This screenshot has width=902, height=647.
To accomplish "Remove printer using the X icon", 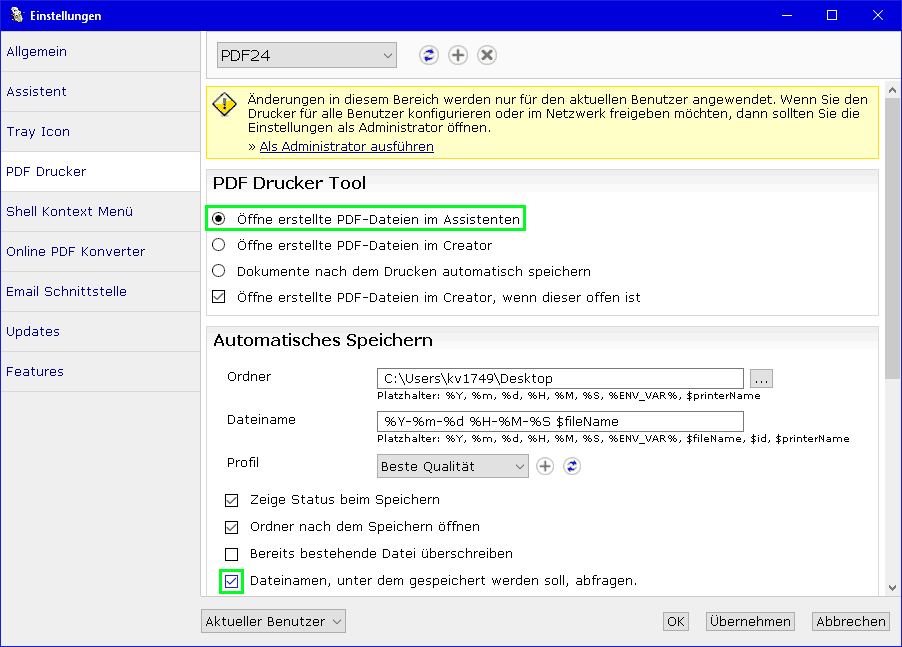I will pos(487,55).
